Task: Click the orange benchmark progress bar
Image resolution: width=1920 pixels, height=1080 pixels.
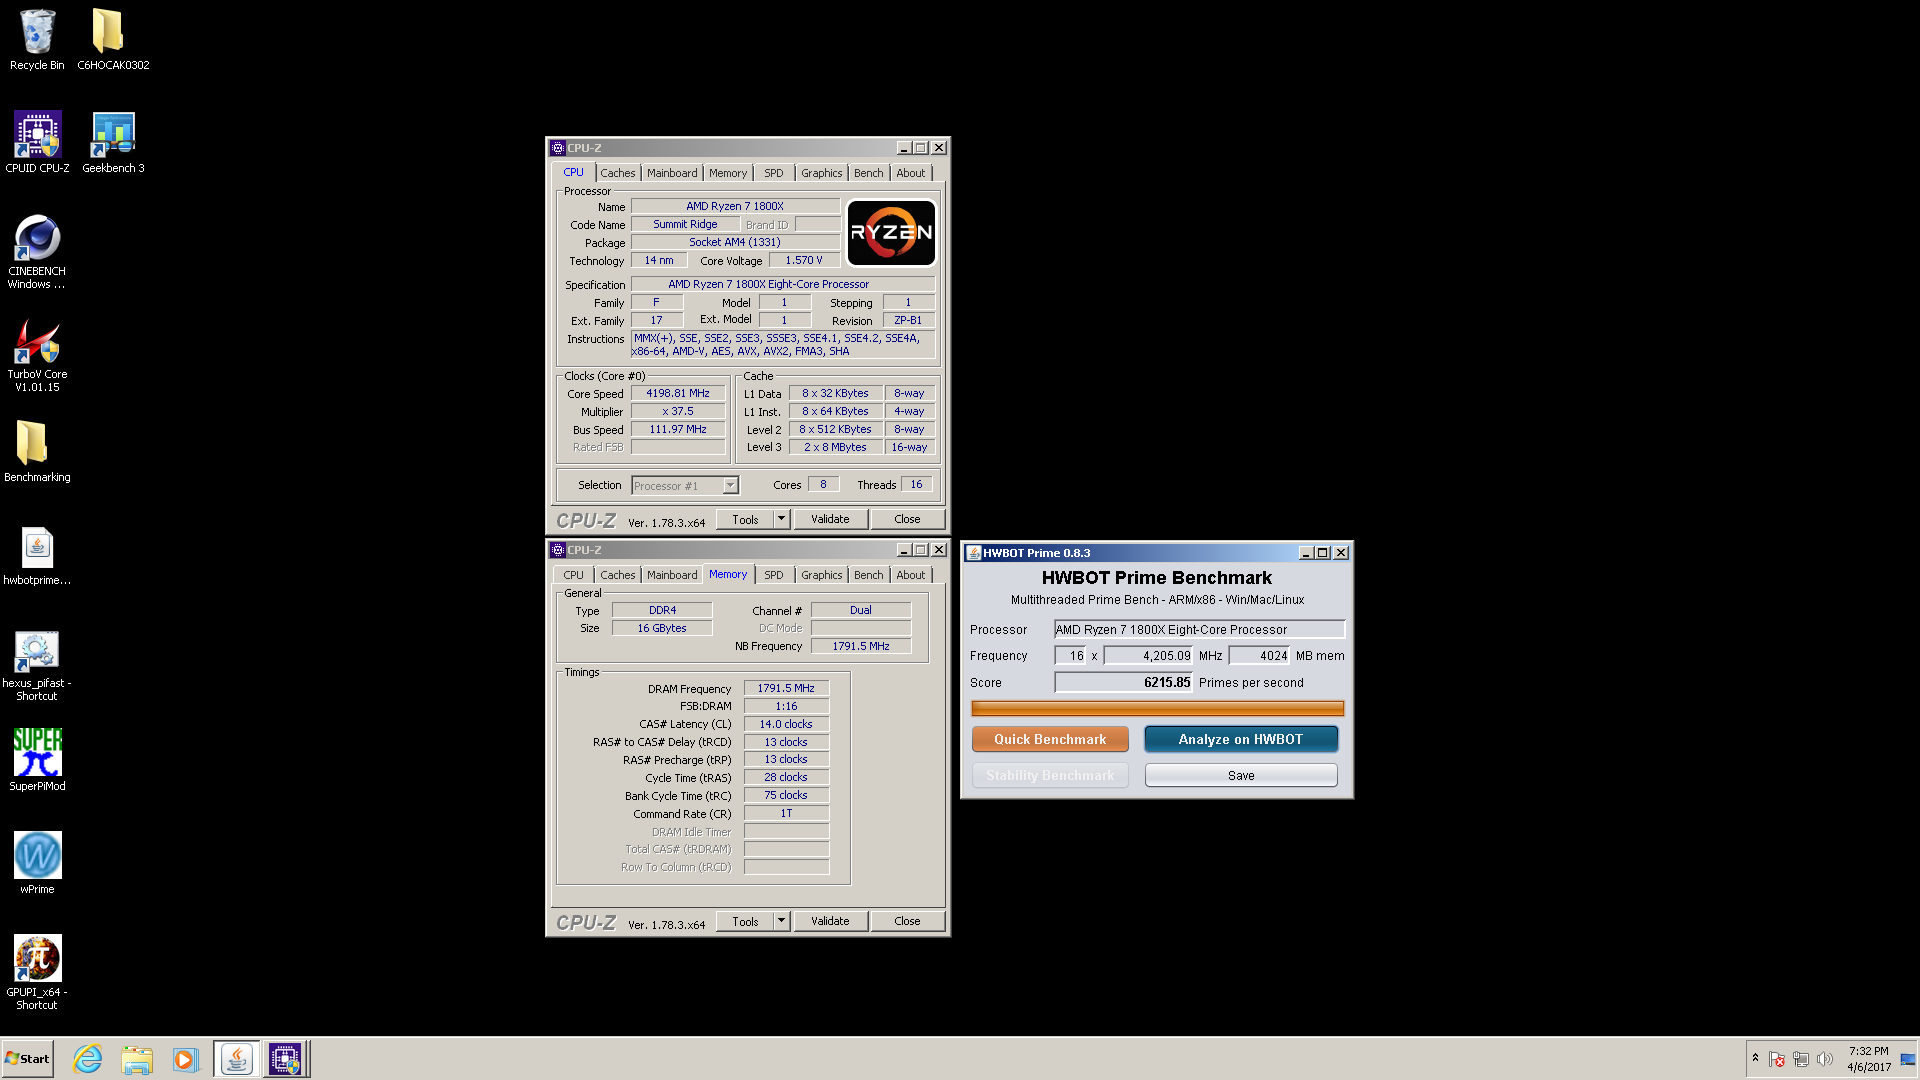Action: (x=1157, y=708)
